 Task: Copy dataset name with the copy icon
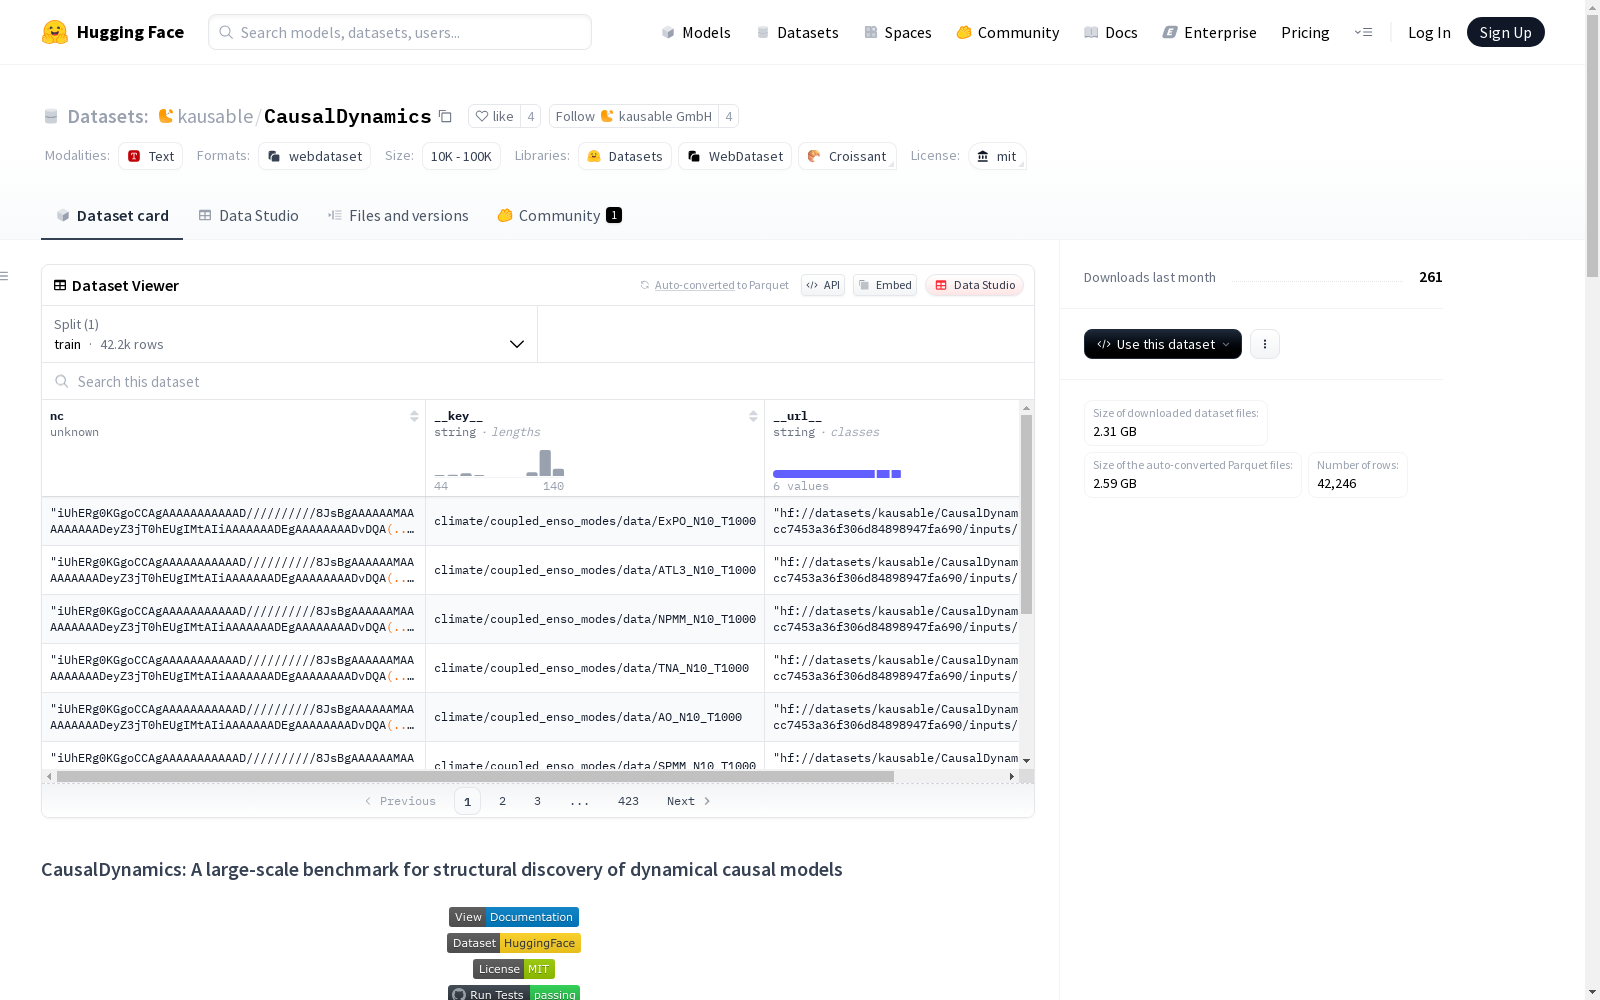[x=446, y=116]
